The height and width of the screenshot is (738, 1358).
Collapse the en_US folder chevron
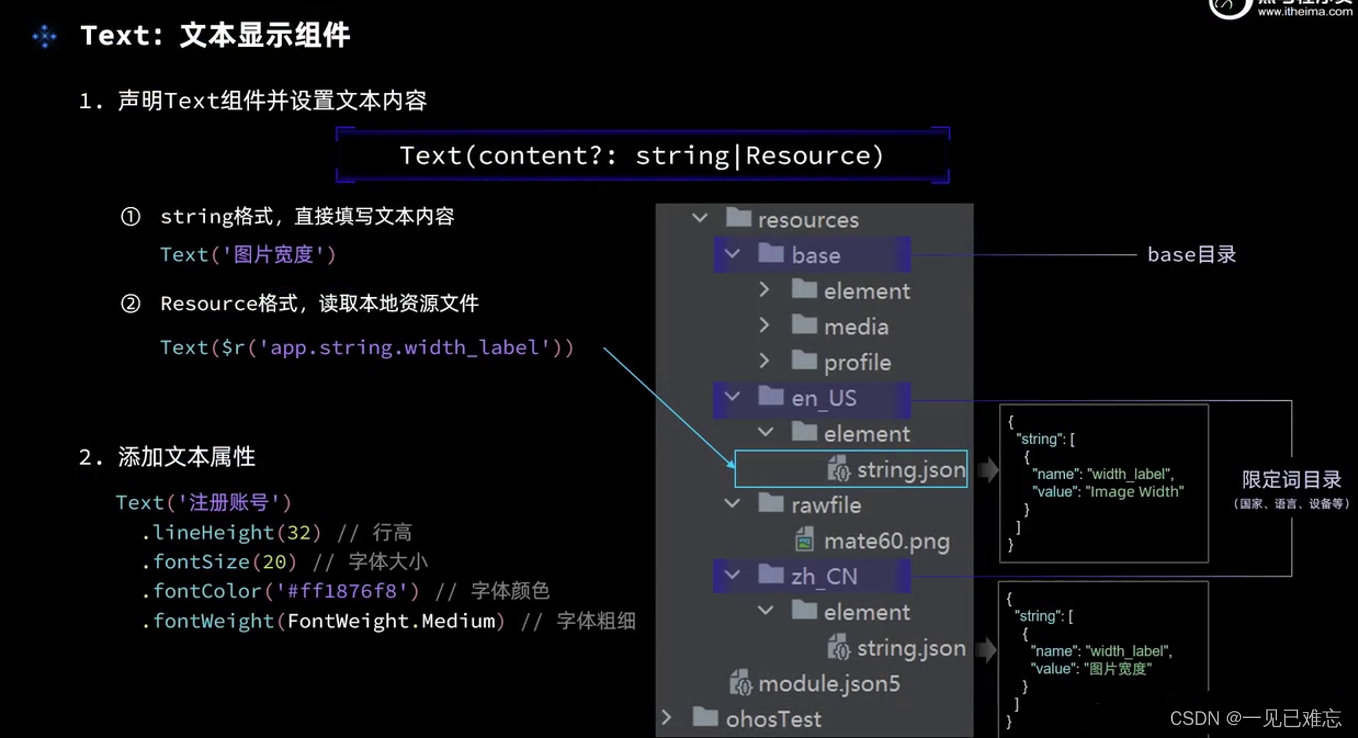pyautogui.click(x=733, y=397)
